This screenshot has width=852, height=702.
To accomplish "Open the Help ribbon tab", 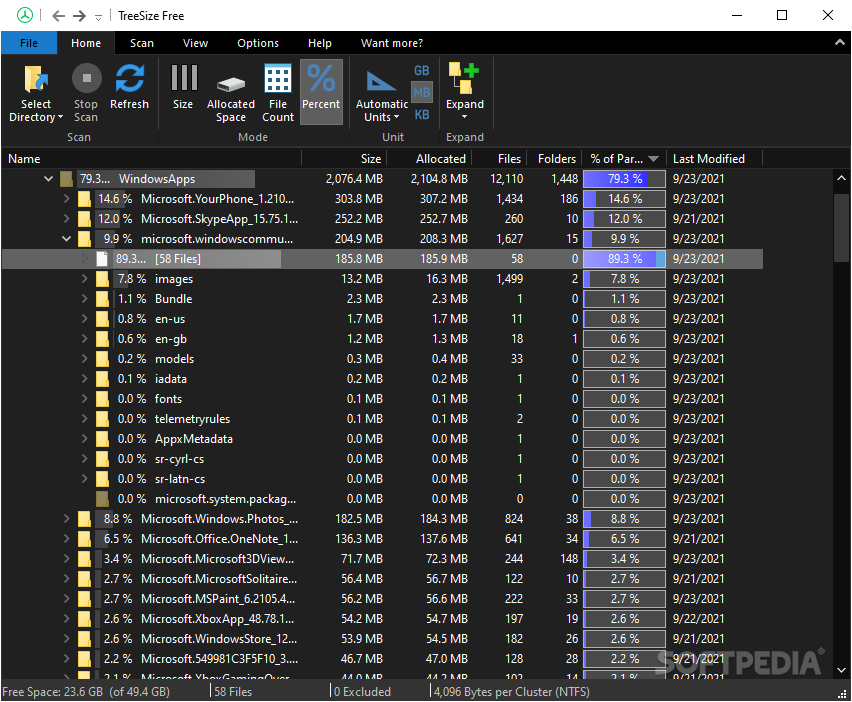I will pyautogui.click(x=320, y=43).
